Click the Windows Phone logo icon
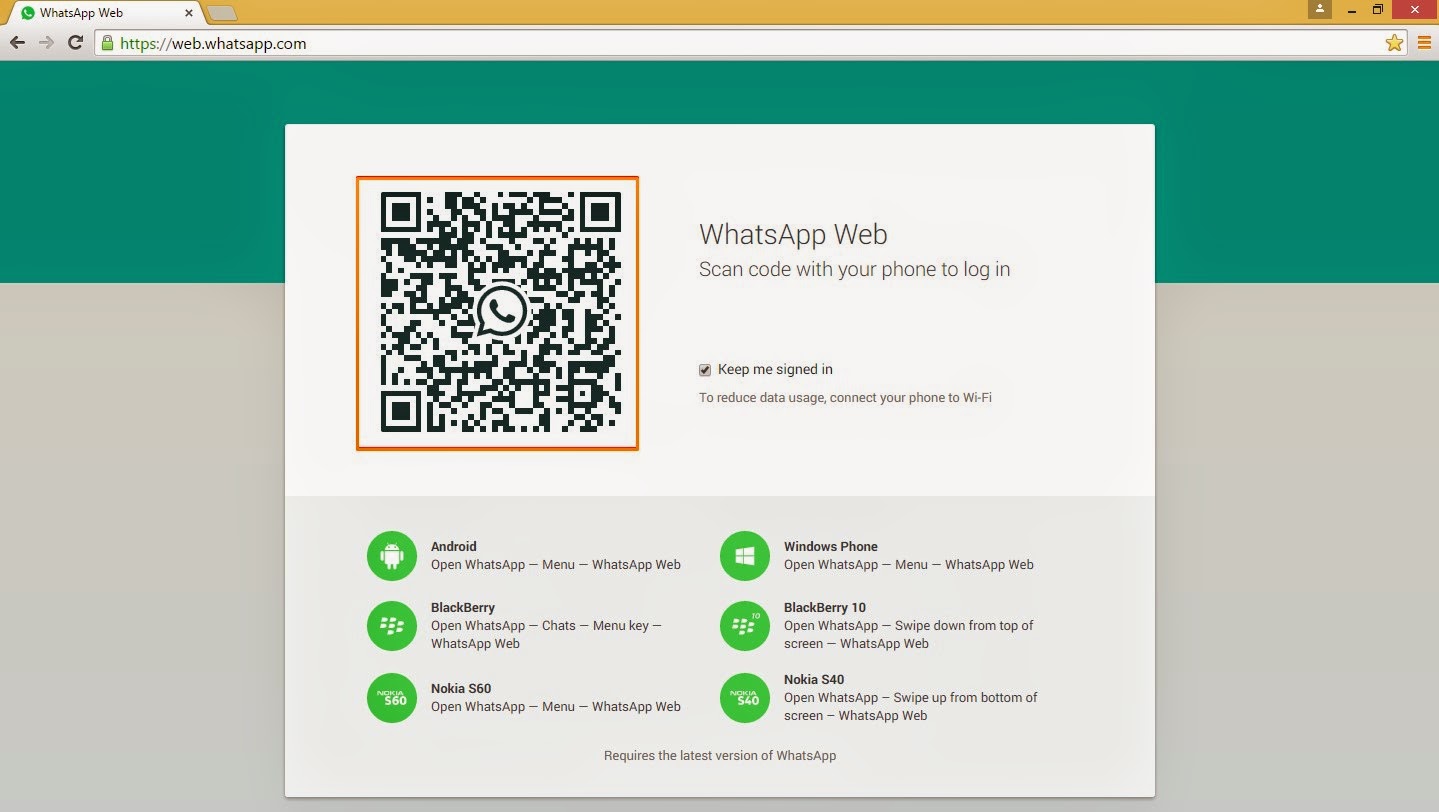The width and height of the screenshot is (1439, 812). click(x=745, y=556)
